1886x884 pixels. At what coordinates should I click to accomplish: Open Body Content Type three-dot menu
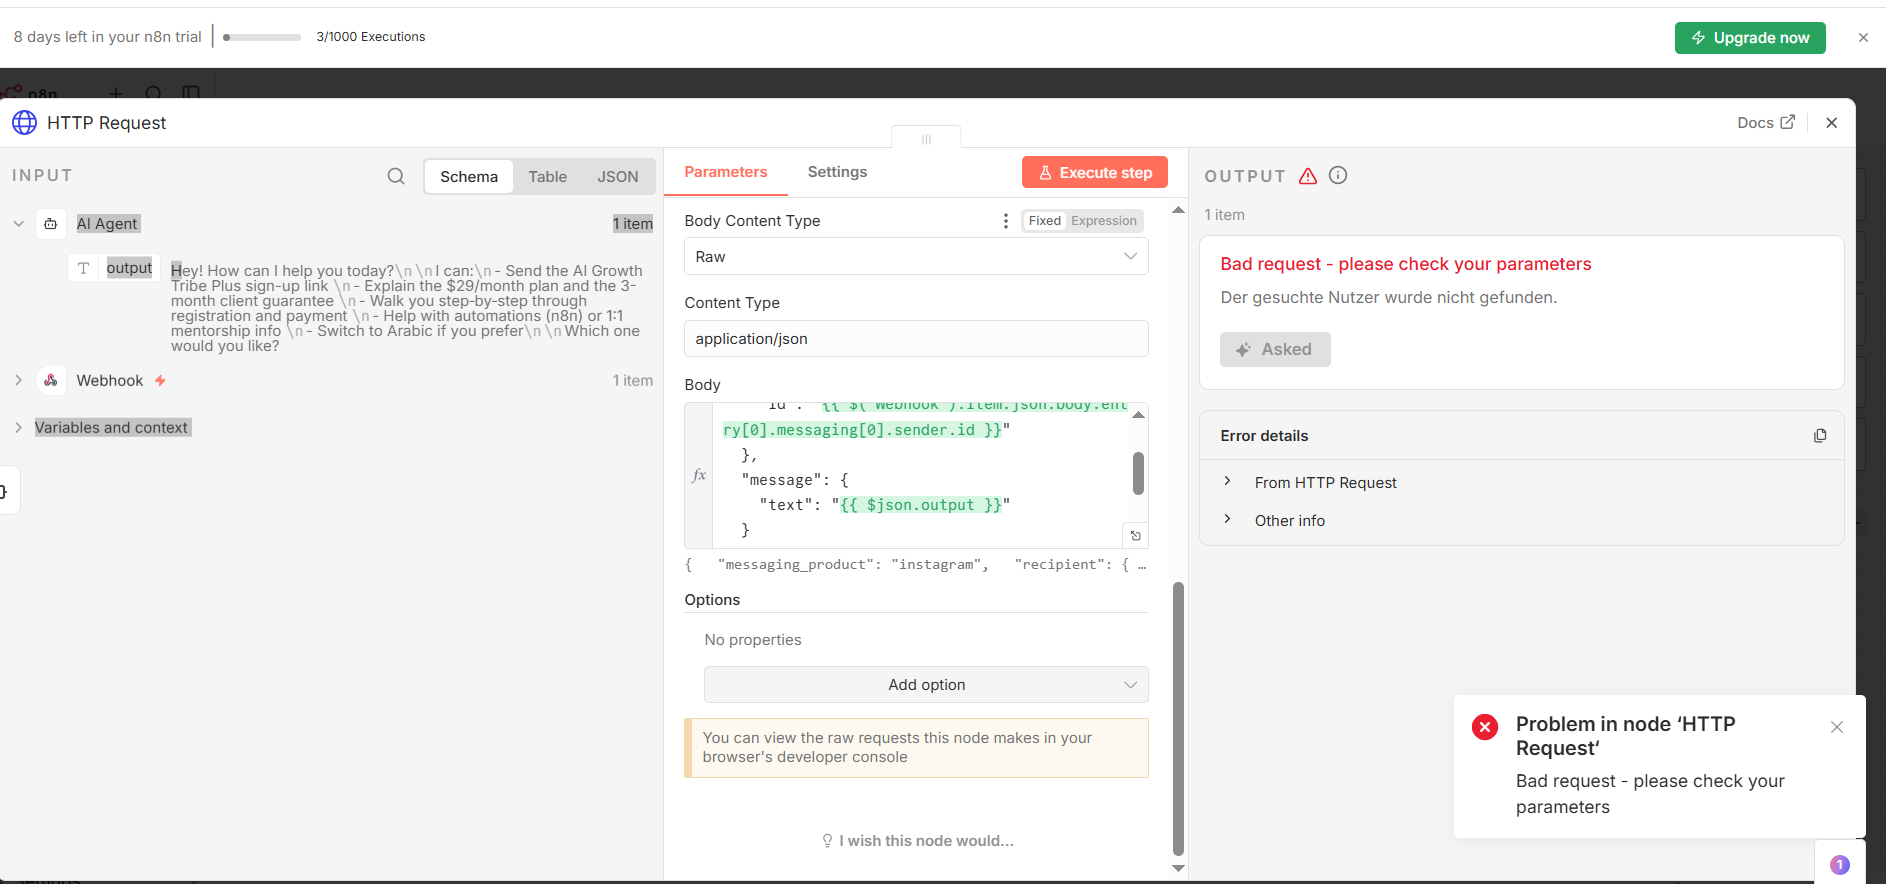(1005, 221)
